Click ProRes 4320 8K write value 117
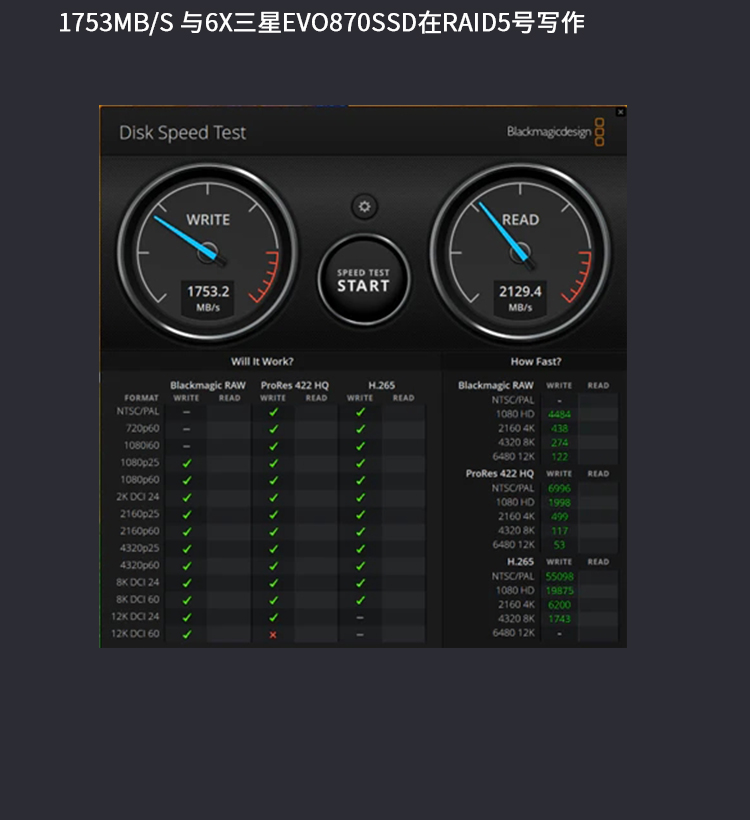This screenshot has width=750, height=820. [x=559, y=531]
